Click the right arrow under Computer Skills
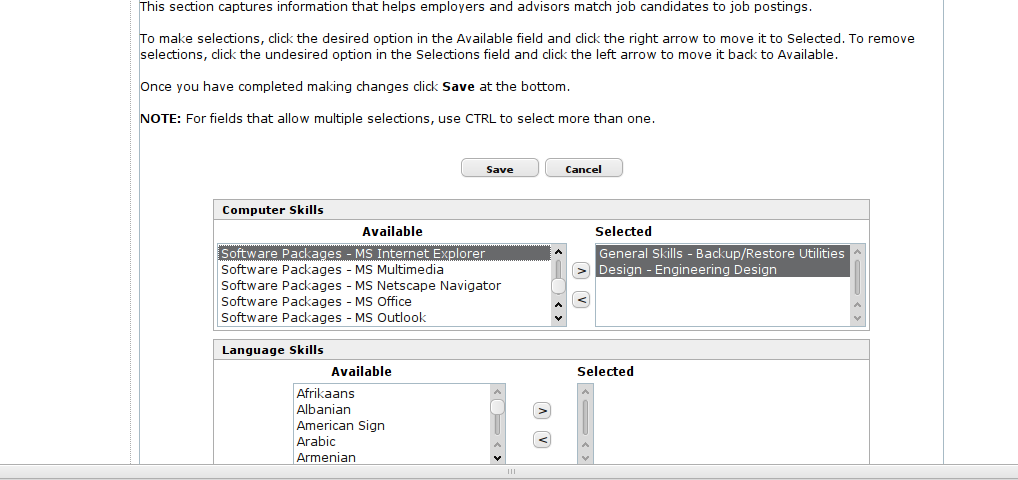1018x480 pixels. pyautogui.click(x=581, y=270)
